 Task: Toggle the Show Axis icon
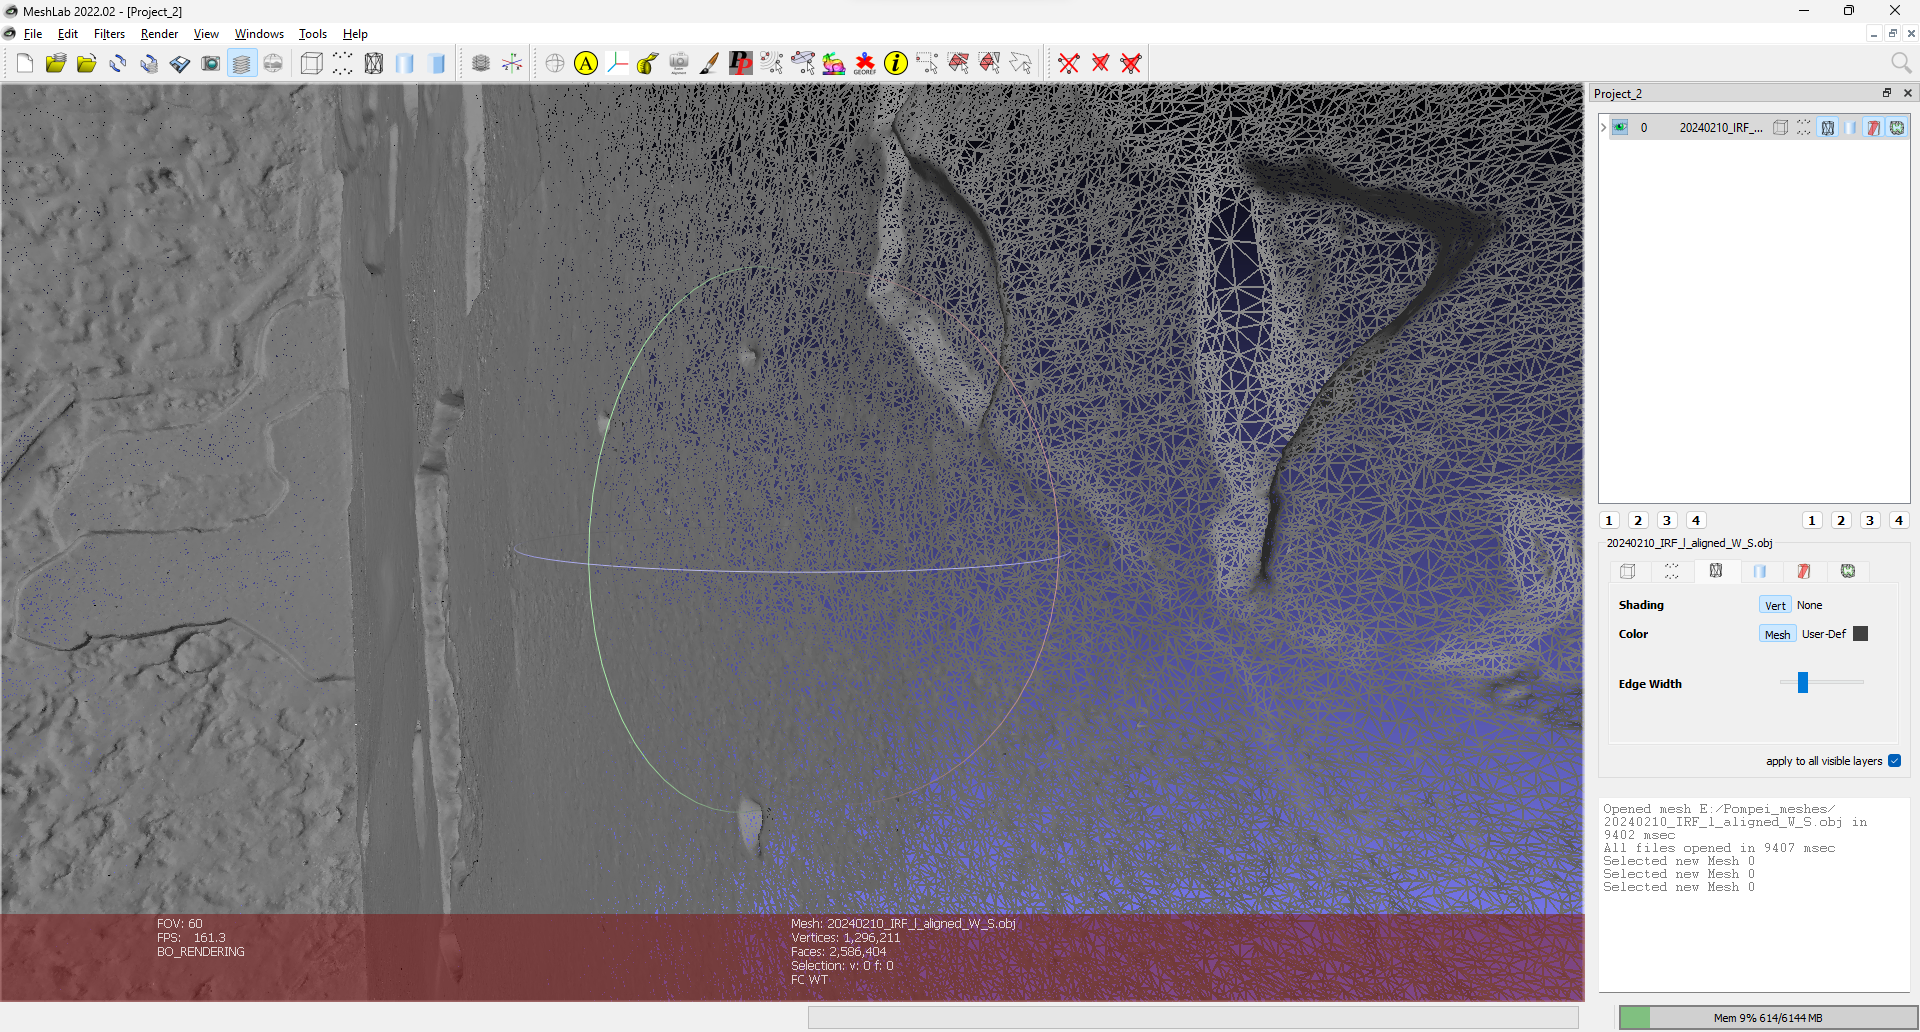pos(512,64)
